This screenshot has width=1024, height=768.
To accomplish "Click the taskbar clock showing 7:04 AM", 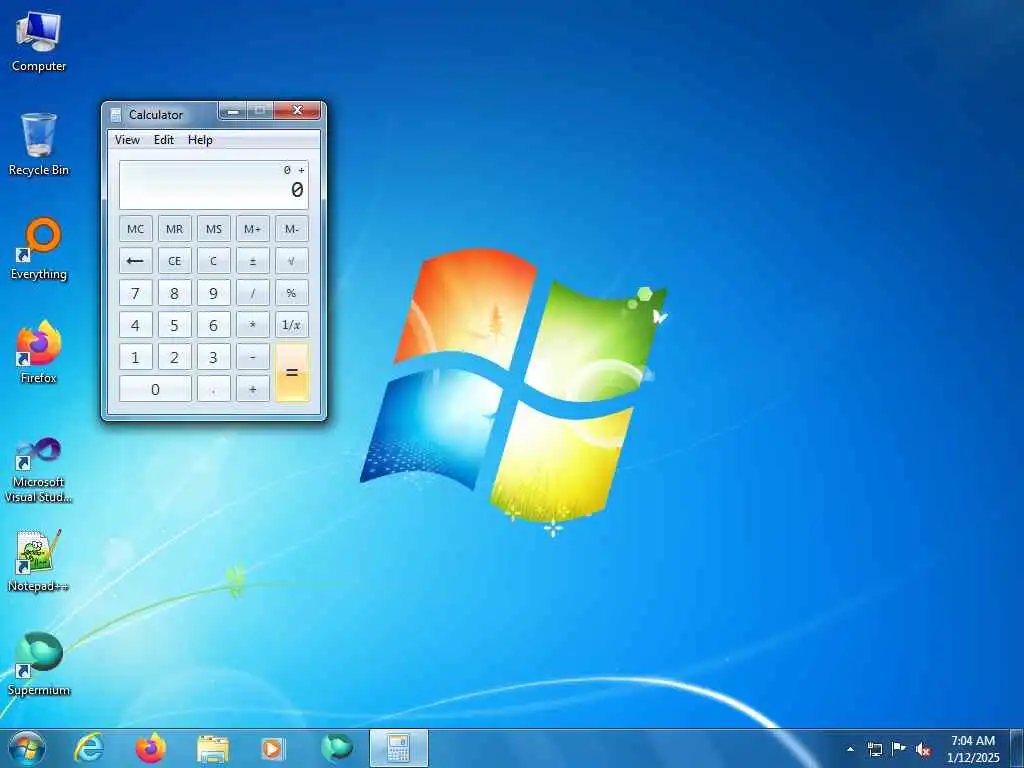I will coord(973,748).
